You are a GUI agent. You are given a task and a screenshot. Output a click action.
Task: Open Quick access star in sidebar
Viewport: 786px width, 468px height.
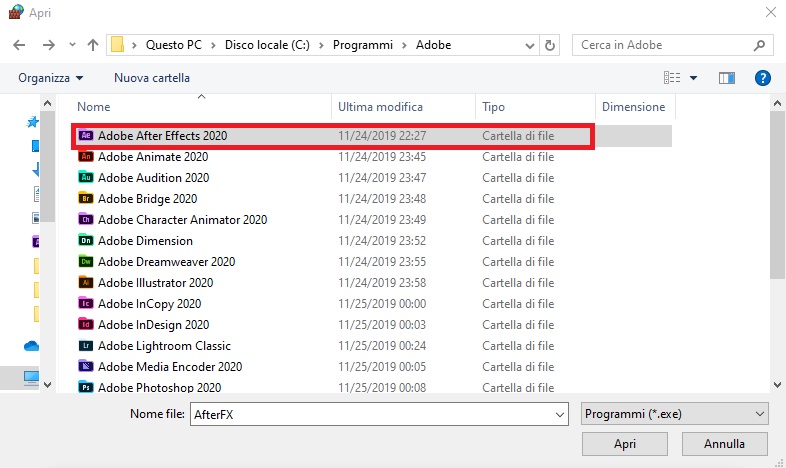(32, 122)
